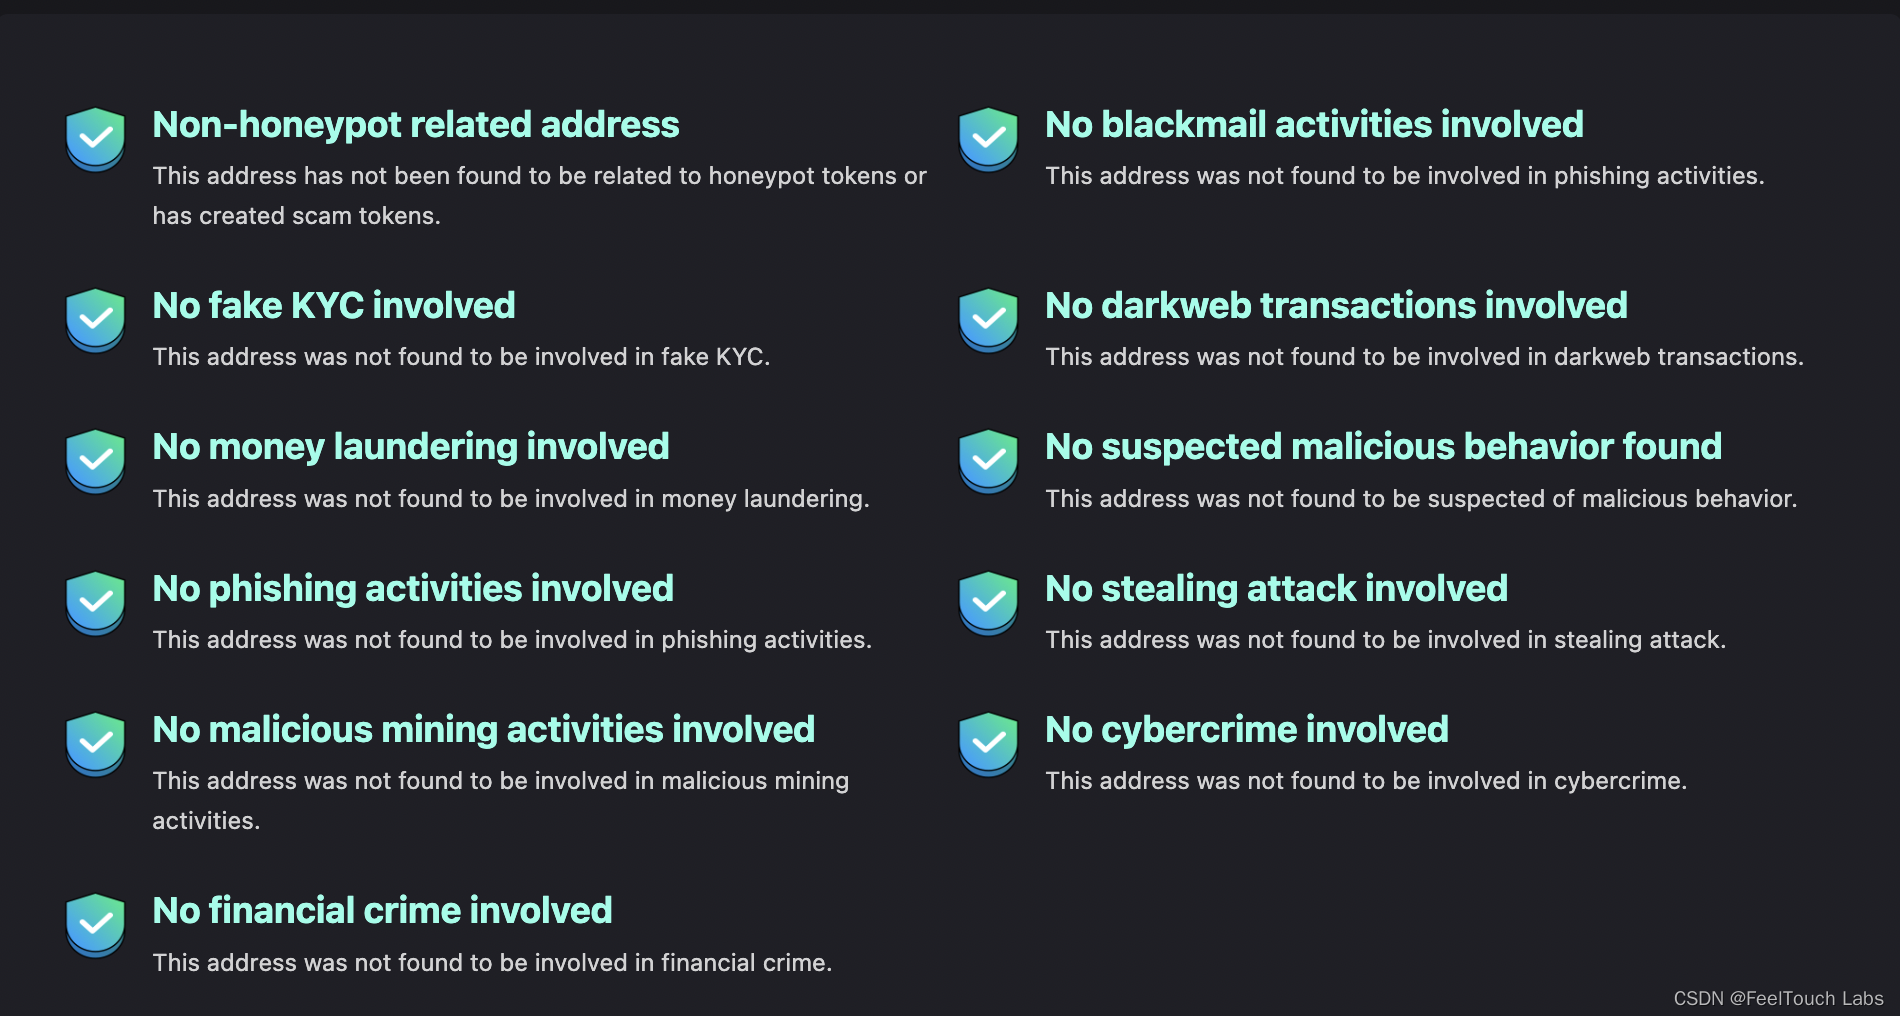Click the CSDN @FeelTouch Labs watermark
Screen dimensions: 1900x1016
(x=1777, y=998)
